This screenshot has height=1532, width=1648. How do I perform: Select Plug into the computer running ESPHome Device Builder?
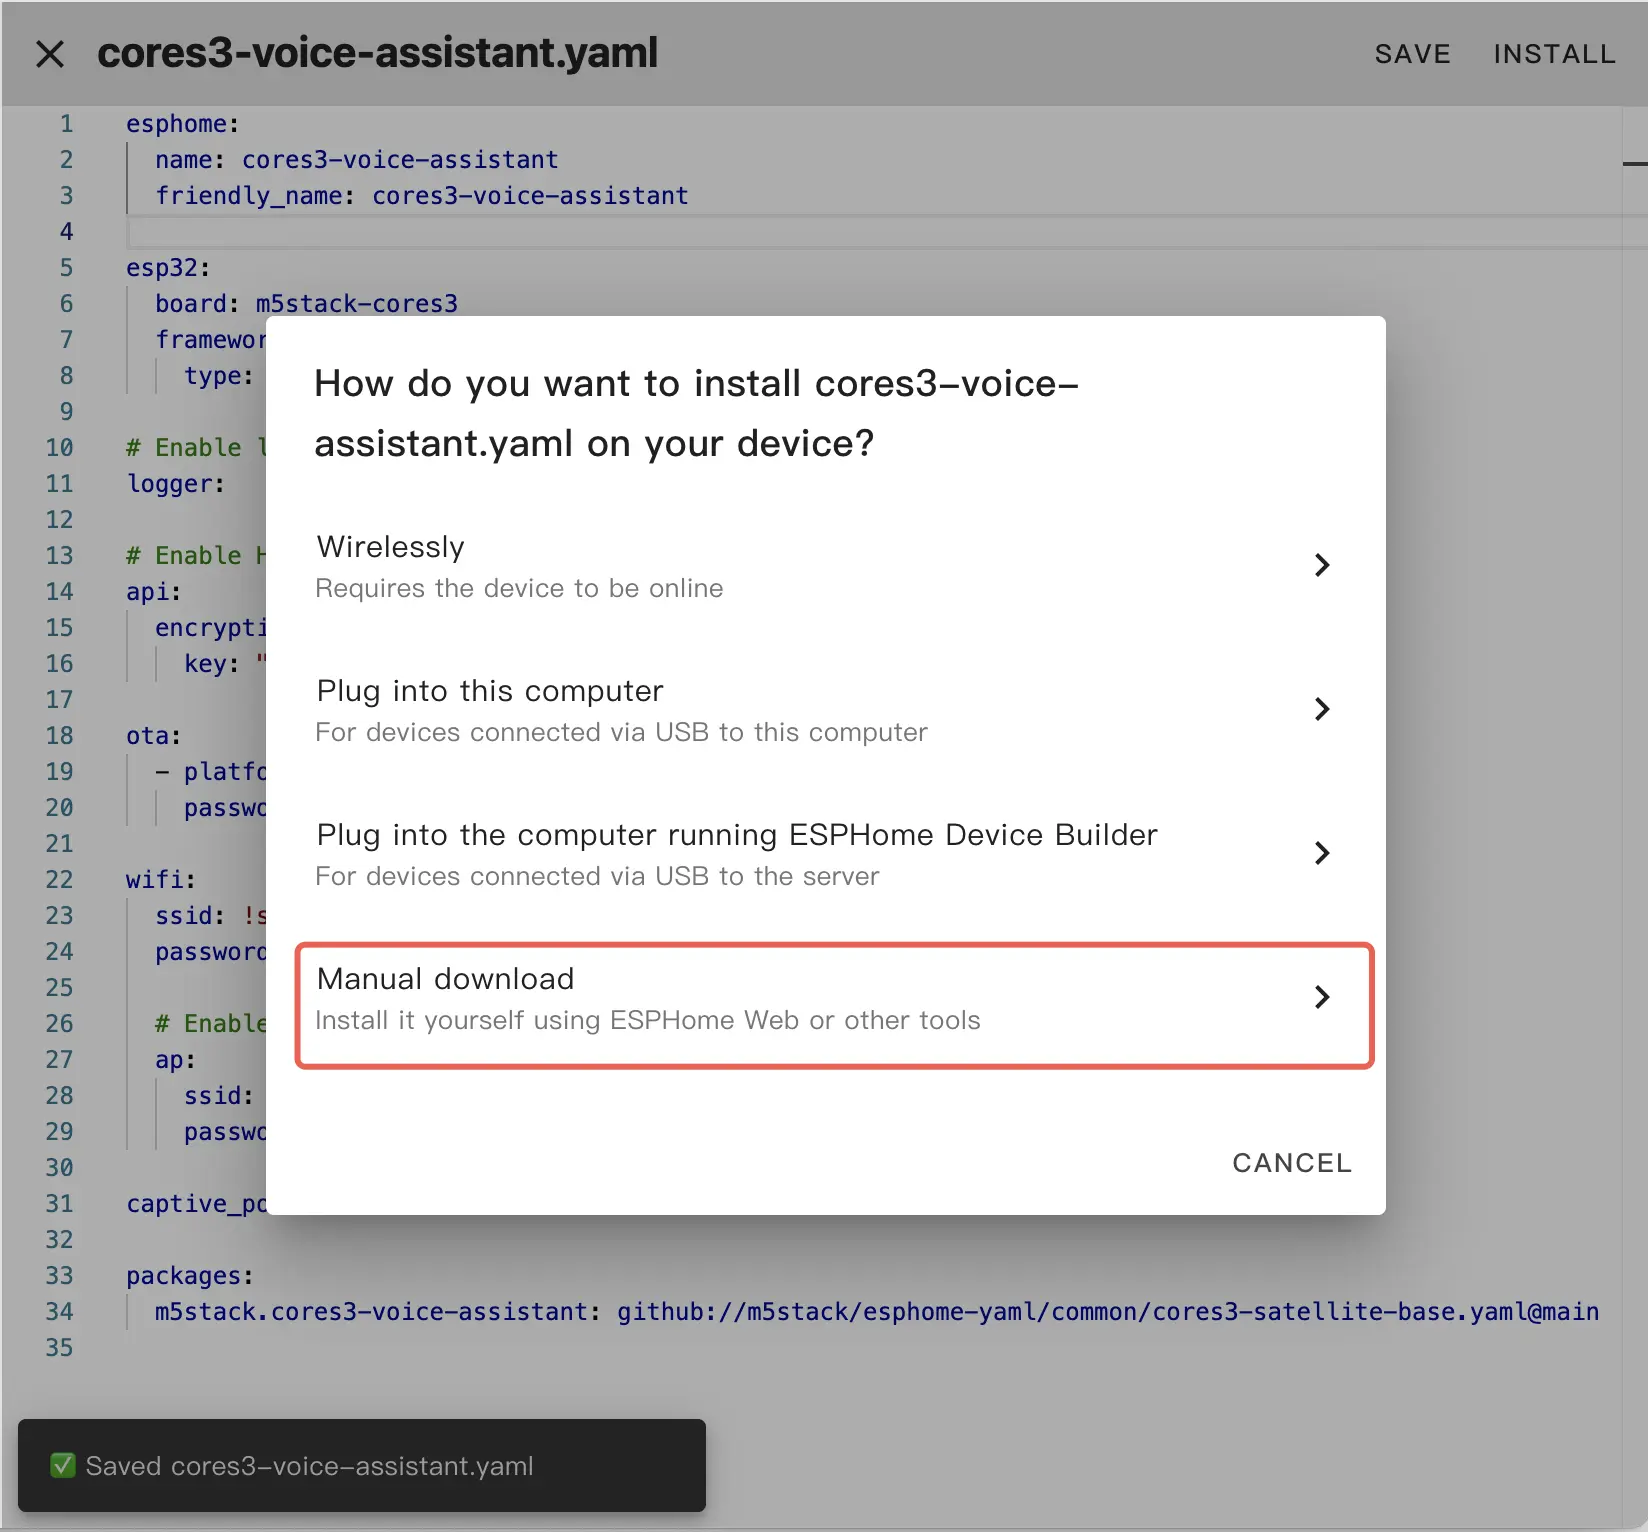click(x=736, y=835)
